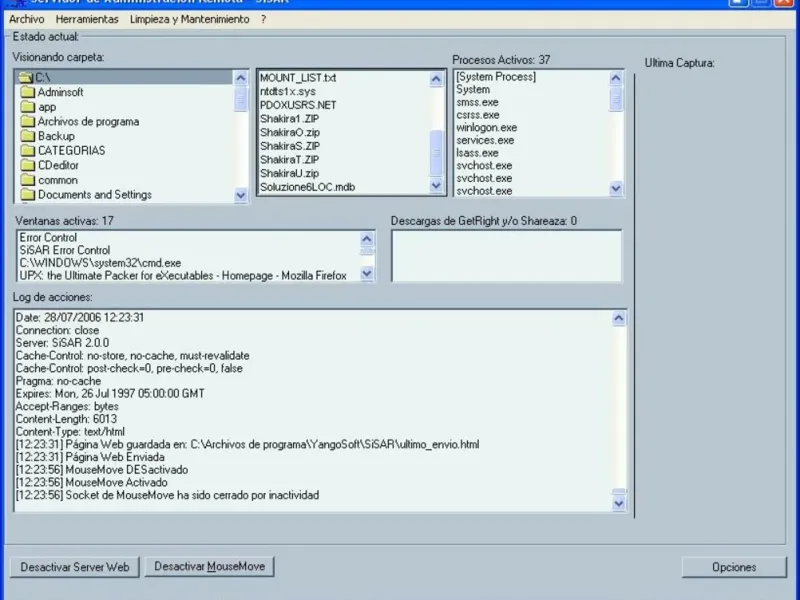Screen dimensions: 800x600
Task: Click the down arrow of folder list scrollbar
Action: pos(240,195)
